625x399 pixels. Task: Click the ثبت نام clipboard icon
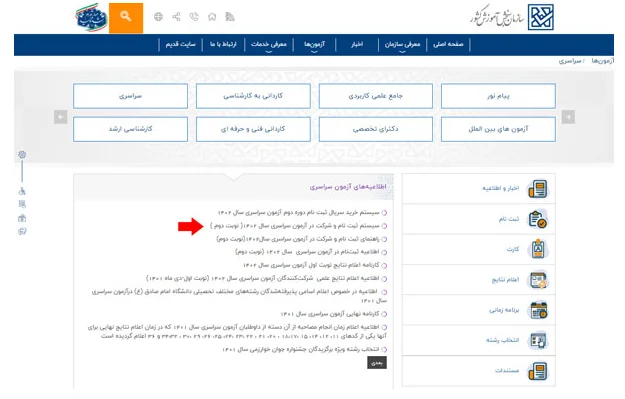click(x=538, y=219)
